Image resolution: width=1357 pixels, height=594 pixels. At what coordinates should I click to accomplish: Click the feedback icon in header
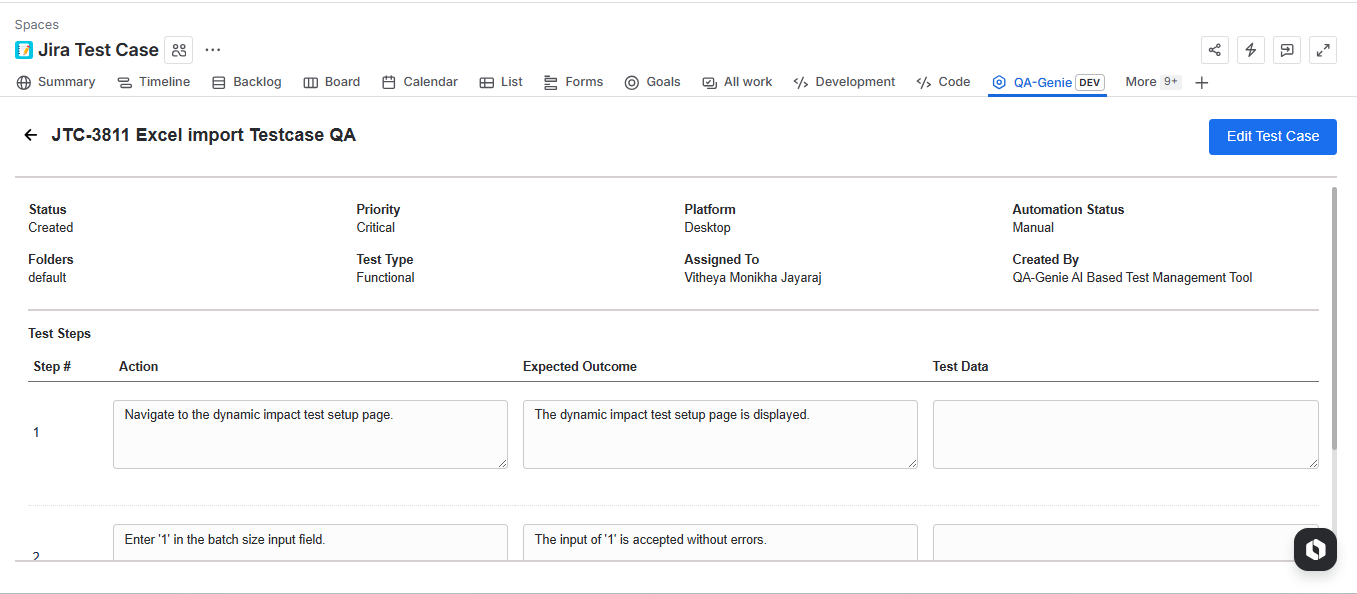click(x=1287, y=50)
